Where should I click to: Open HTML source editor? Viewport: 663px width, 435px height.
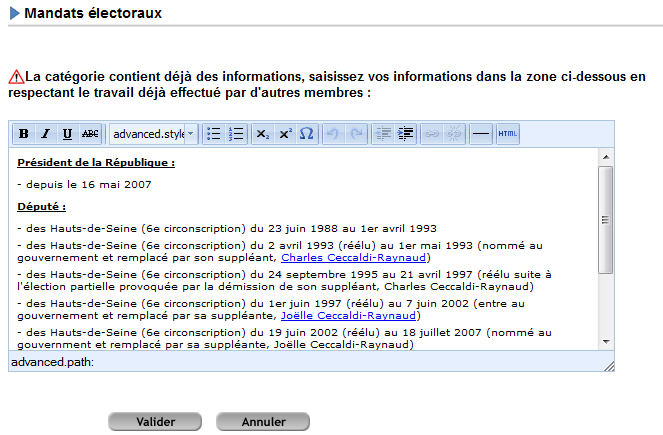pyautogui.click(x=507, y=133)
